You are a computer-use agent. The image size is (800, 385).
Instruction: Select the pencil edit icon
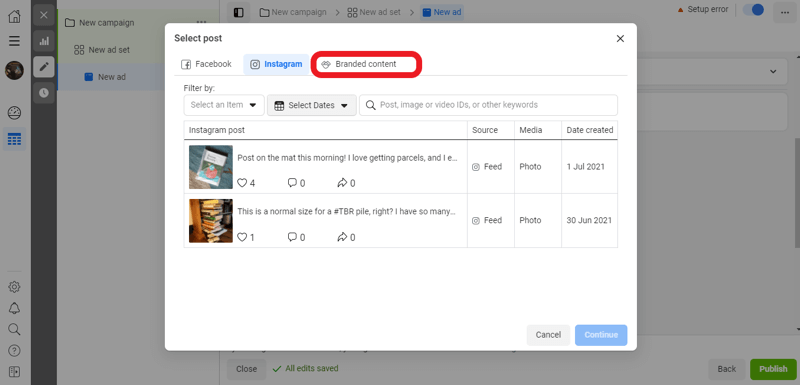[44, 66]
